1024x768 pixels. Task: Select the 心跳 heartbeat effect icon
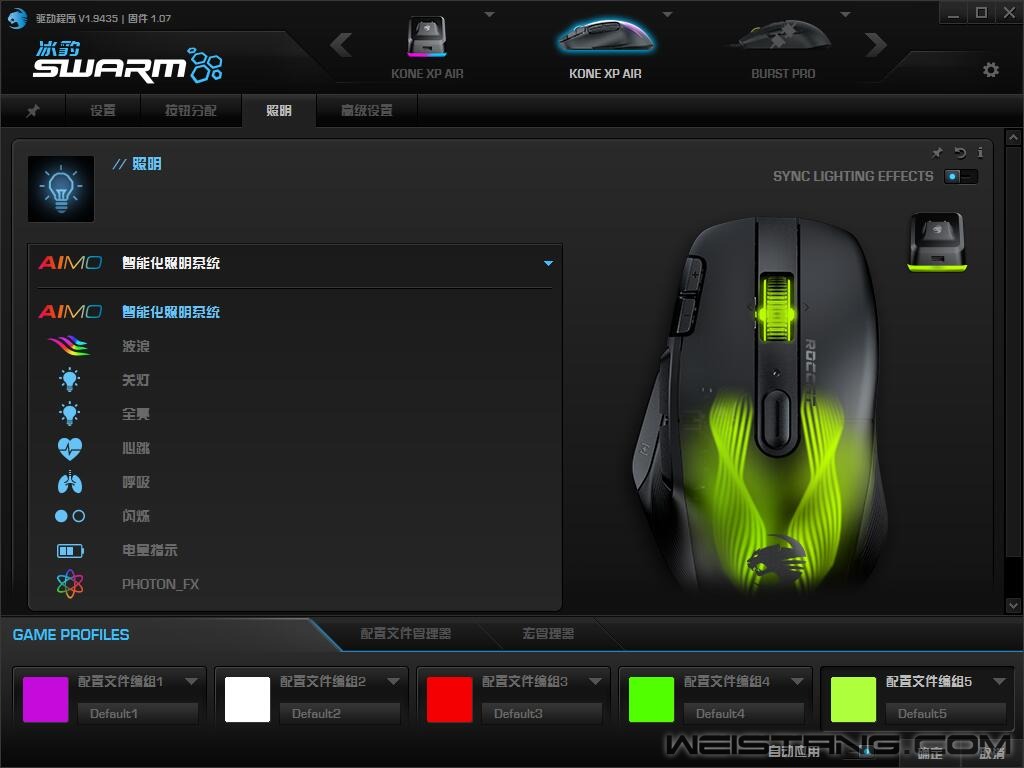tap(69, 448)
